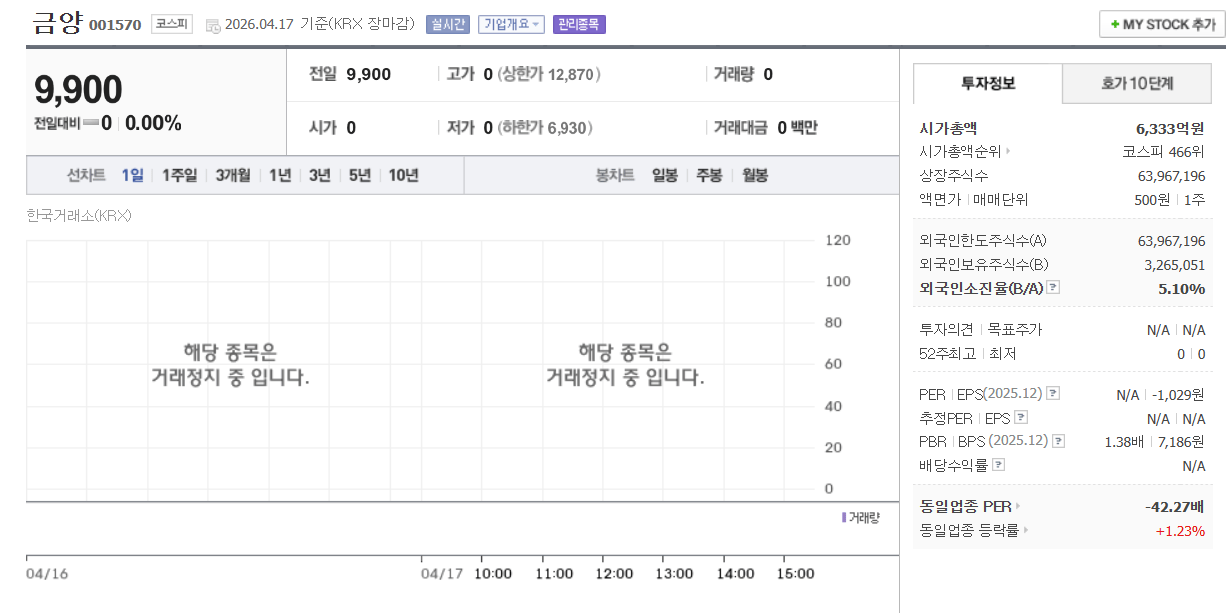Click the MY STOCK 추가 button
This screenshot has height=613, width=1232.
[1164, 24]
